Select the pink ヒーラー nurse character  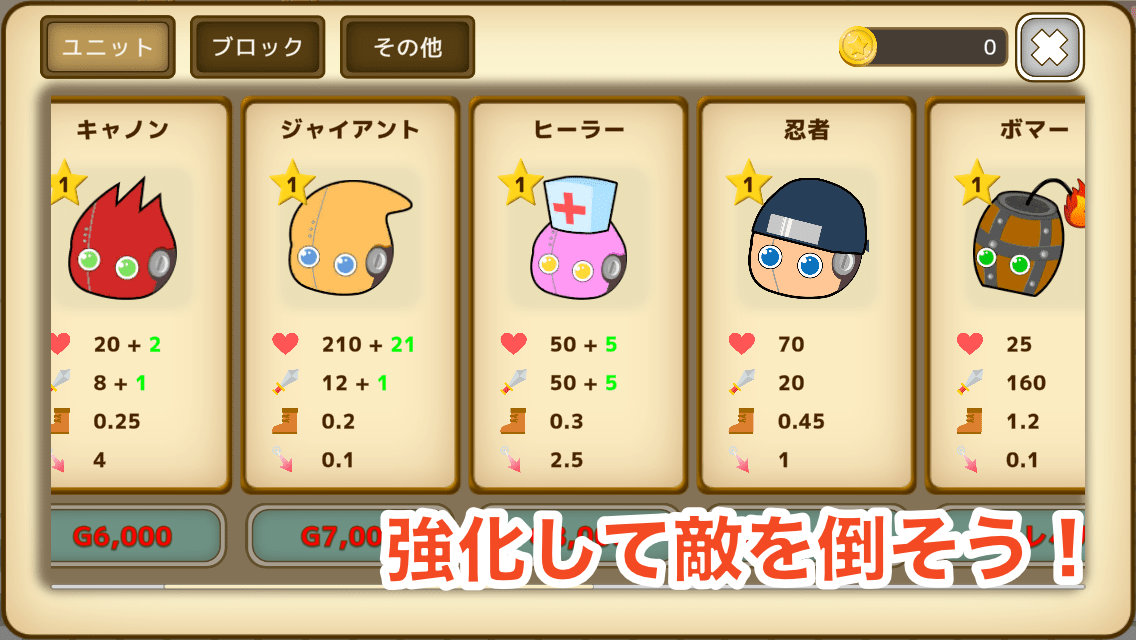tap(578, 238)
